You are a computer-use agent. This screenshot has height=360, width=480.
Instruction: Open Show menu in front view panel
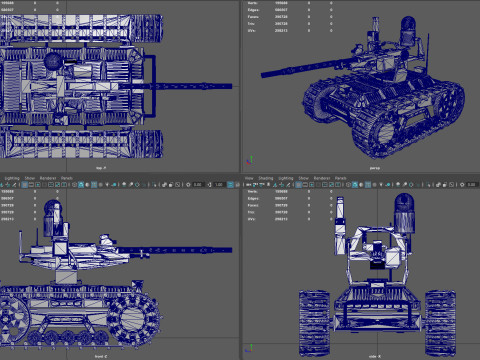pyautogui.click(x=30, y=178)
